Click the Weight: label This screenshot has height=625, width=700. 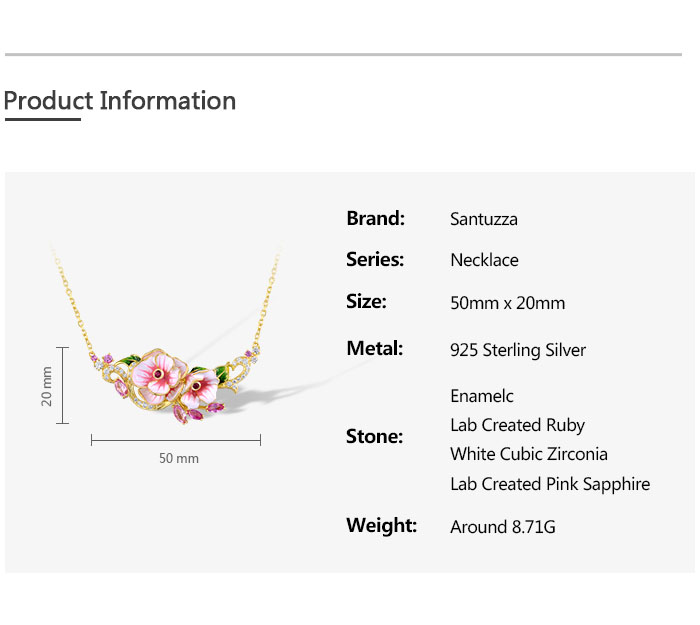tap(381, 525)
